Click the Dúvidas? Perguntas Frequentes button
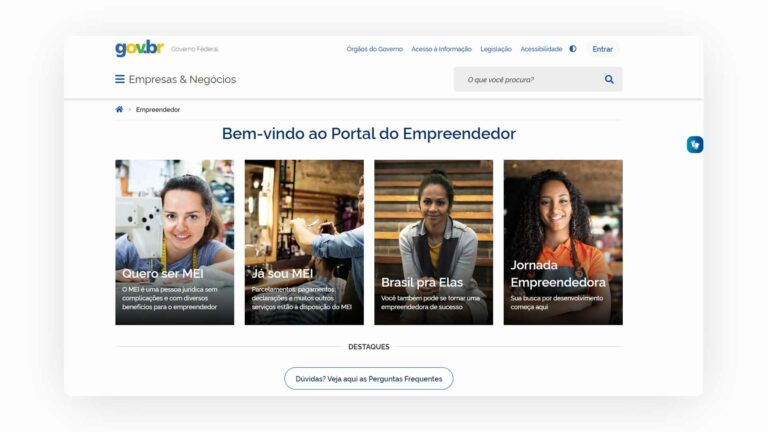This screenshot has width=768, height=432. pyautogui.click(x=369, y=379)
